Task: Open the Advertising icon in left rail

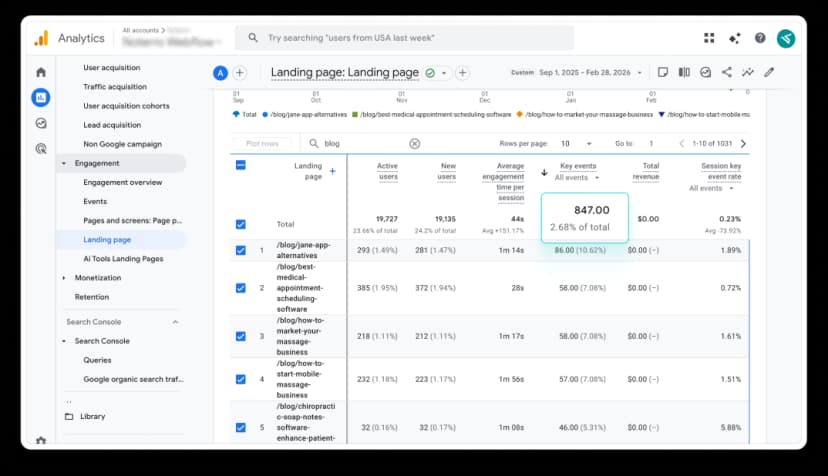Action: tap(41, 148)
